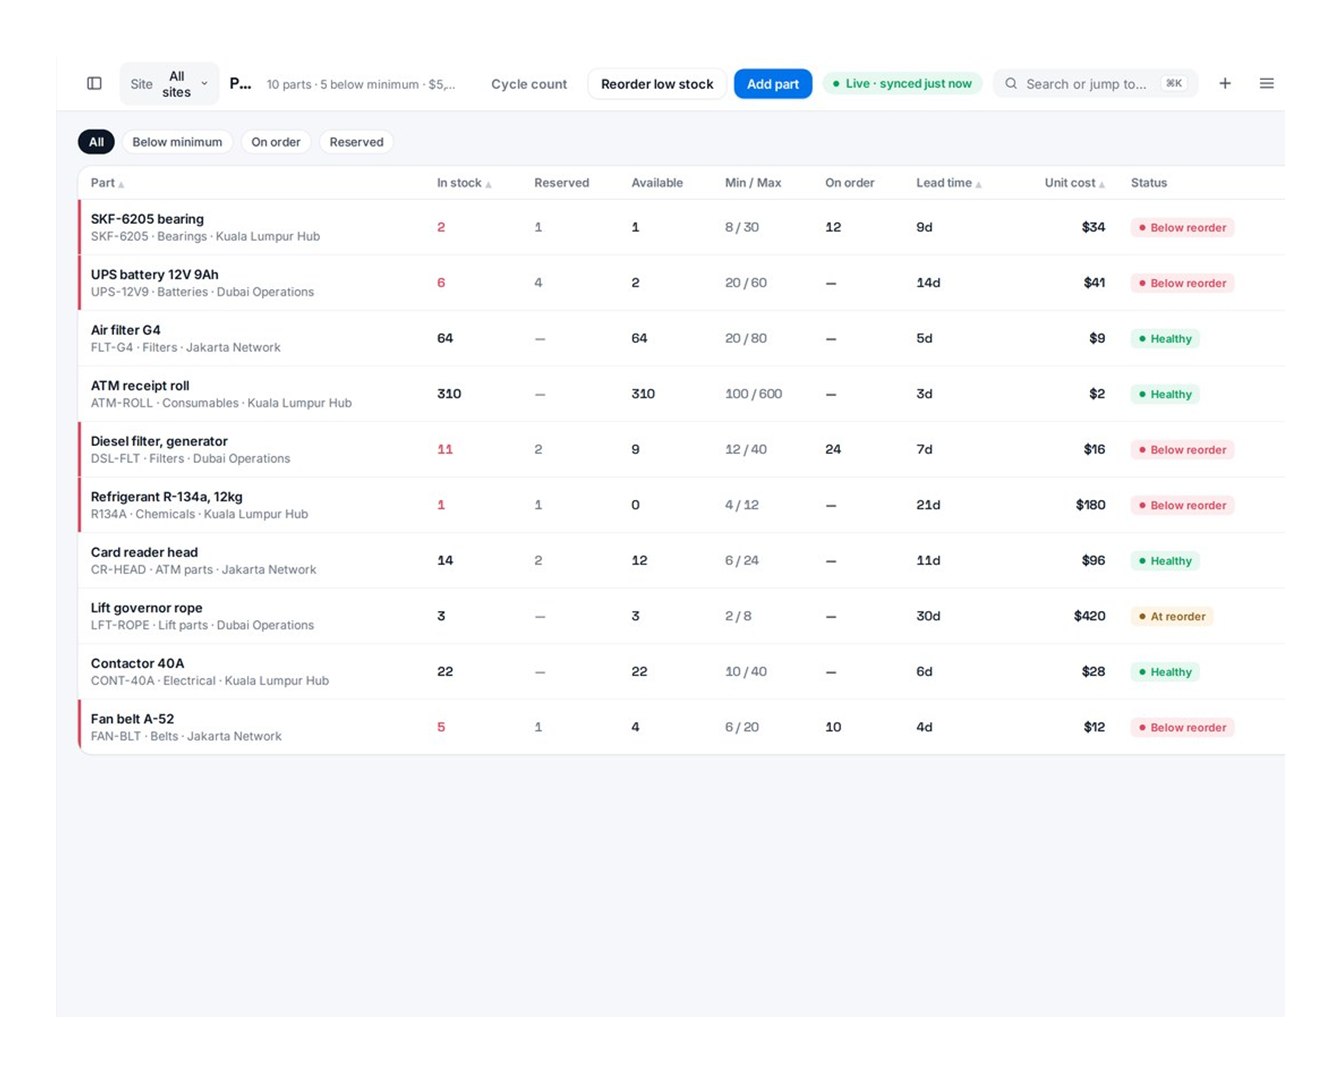Open the Card reader head part

coord(144,552)
